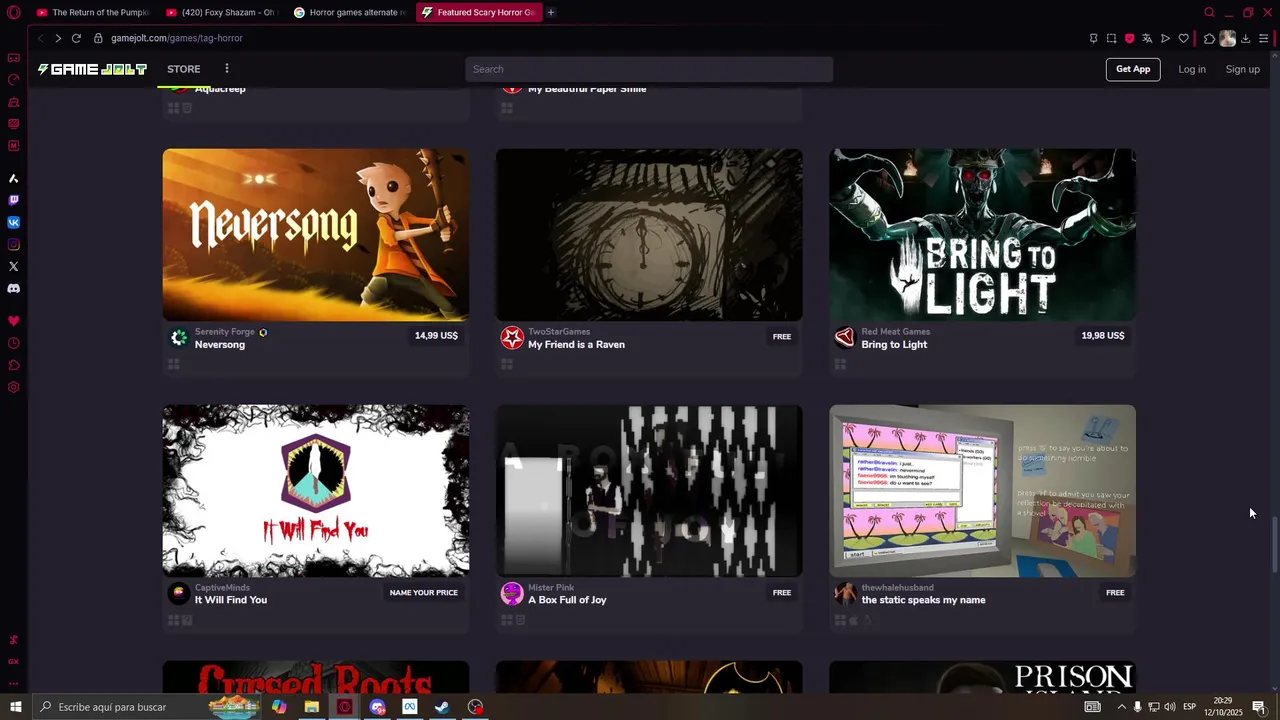The height and width of the screenshot is (720, 1280).
Task: Select the Featured Scary Horror Games tab
Action: coord(479,12)
